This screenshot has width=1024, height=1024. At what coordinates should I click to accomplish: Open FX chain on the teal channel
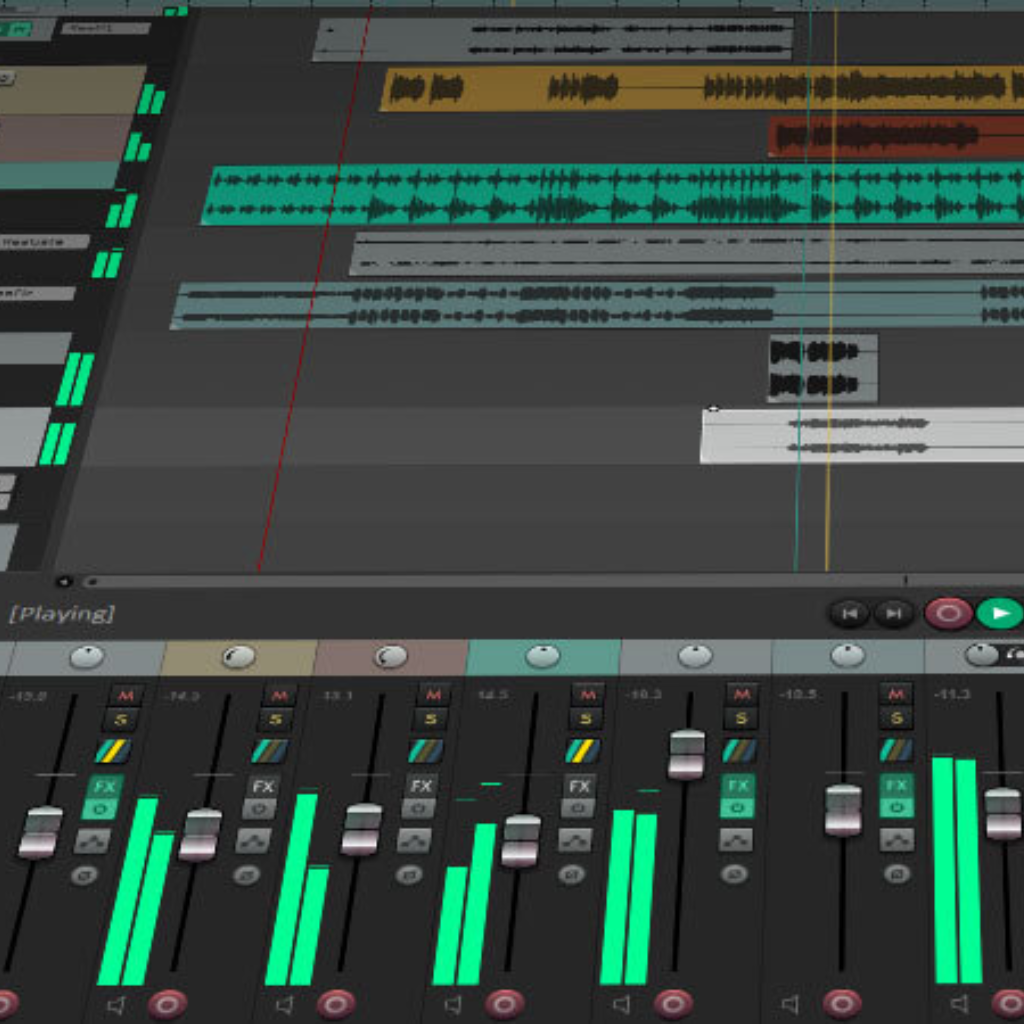point(579,786)
